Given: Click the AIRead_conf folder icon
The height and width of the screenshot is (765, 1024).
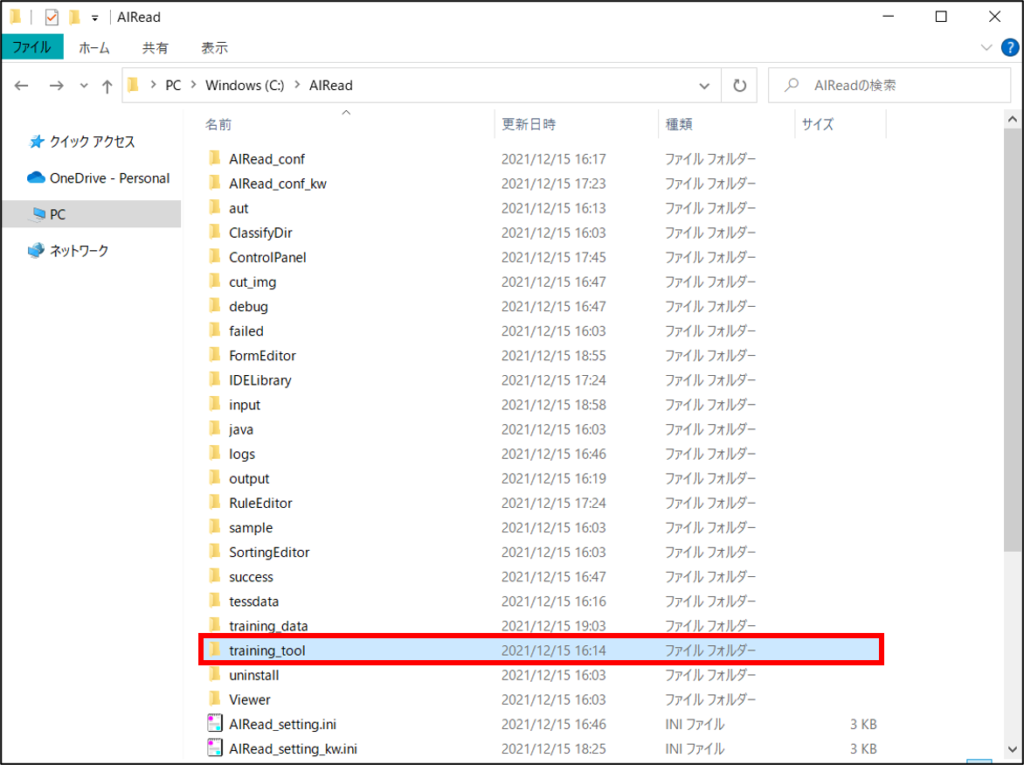Looking at the screenshot, I should click(214, 158).
